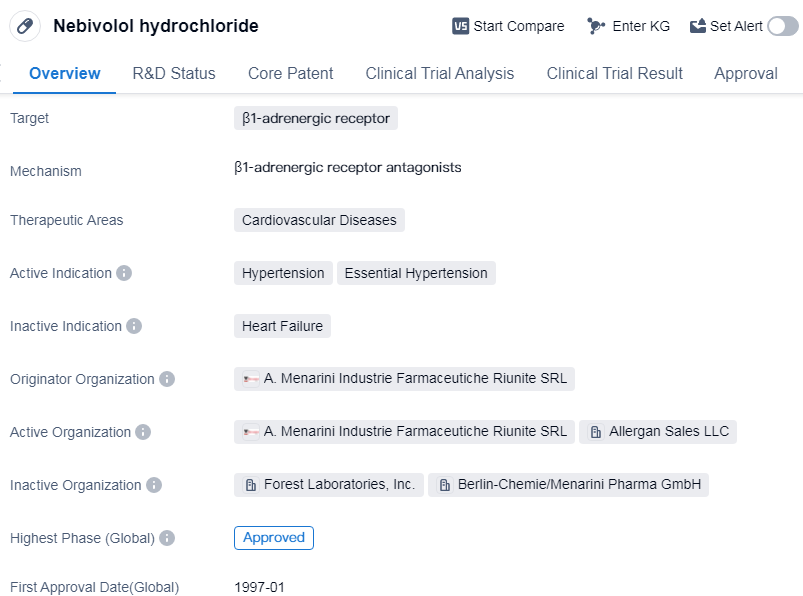Click the pill drug icon beside title
Image resolution: width=803 pixels, height=596 pixels.
pyautogui.click(x=26, y=26)
